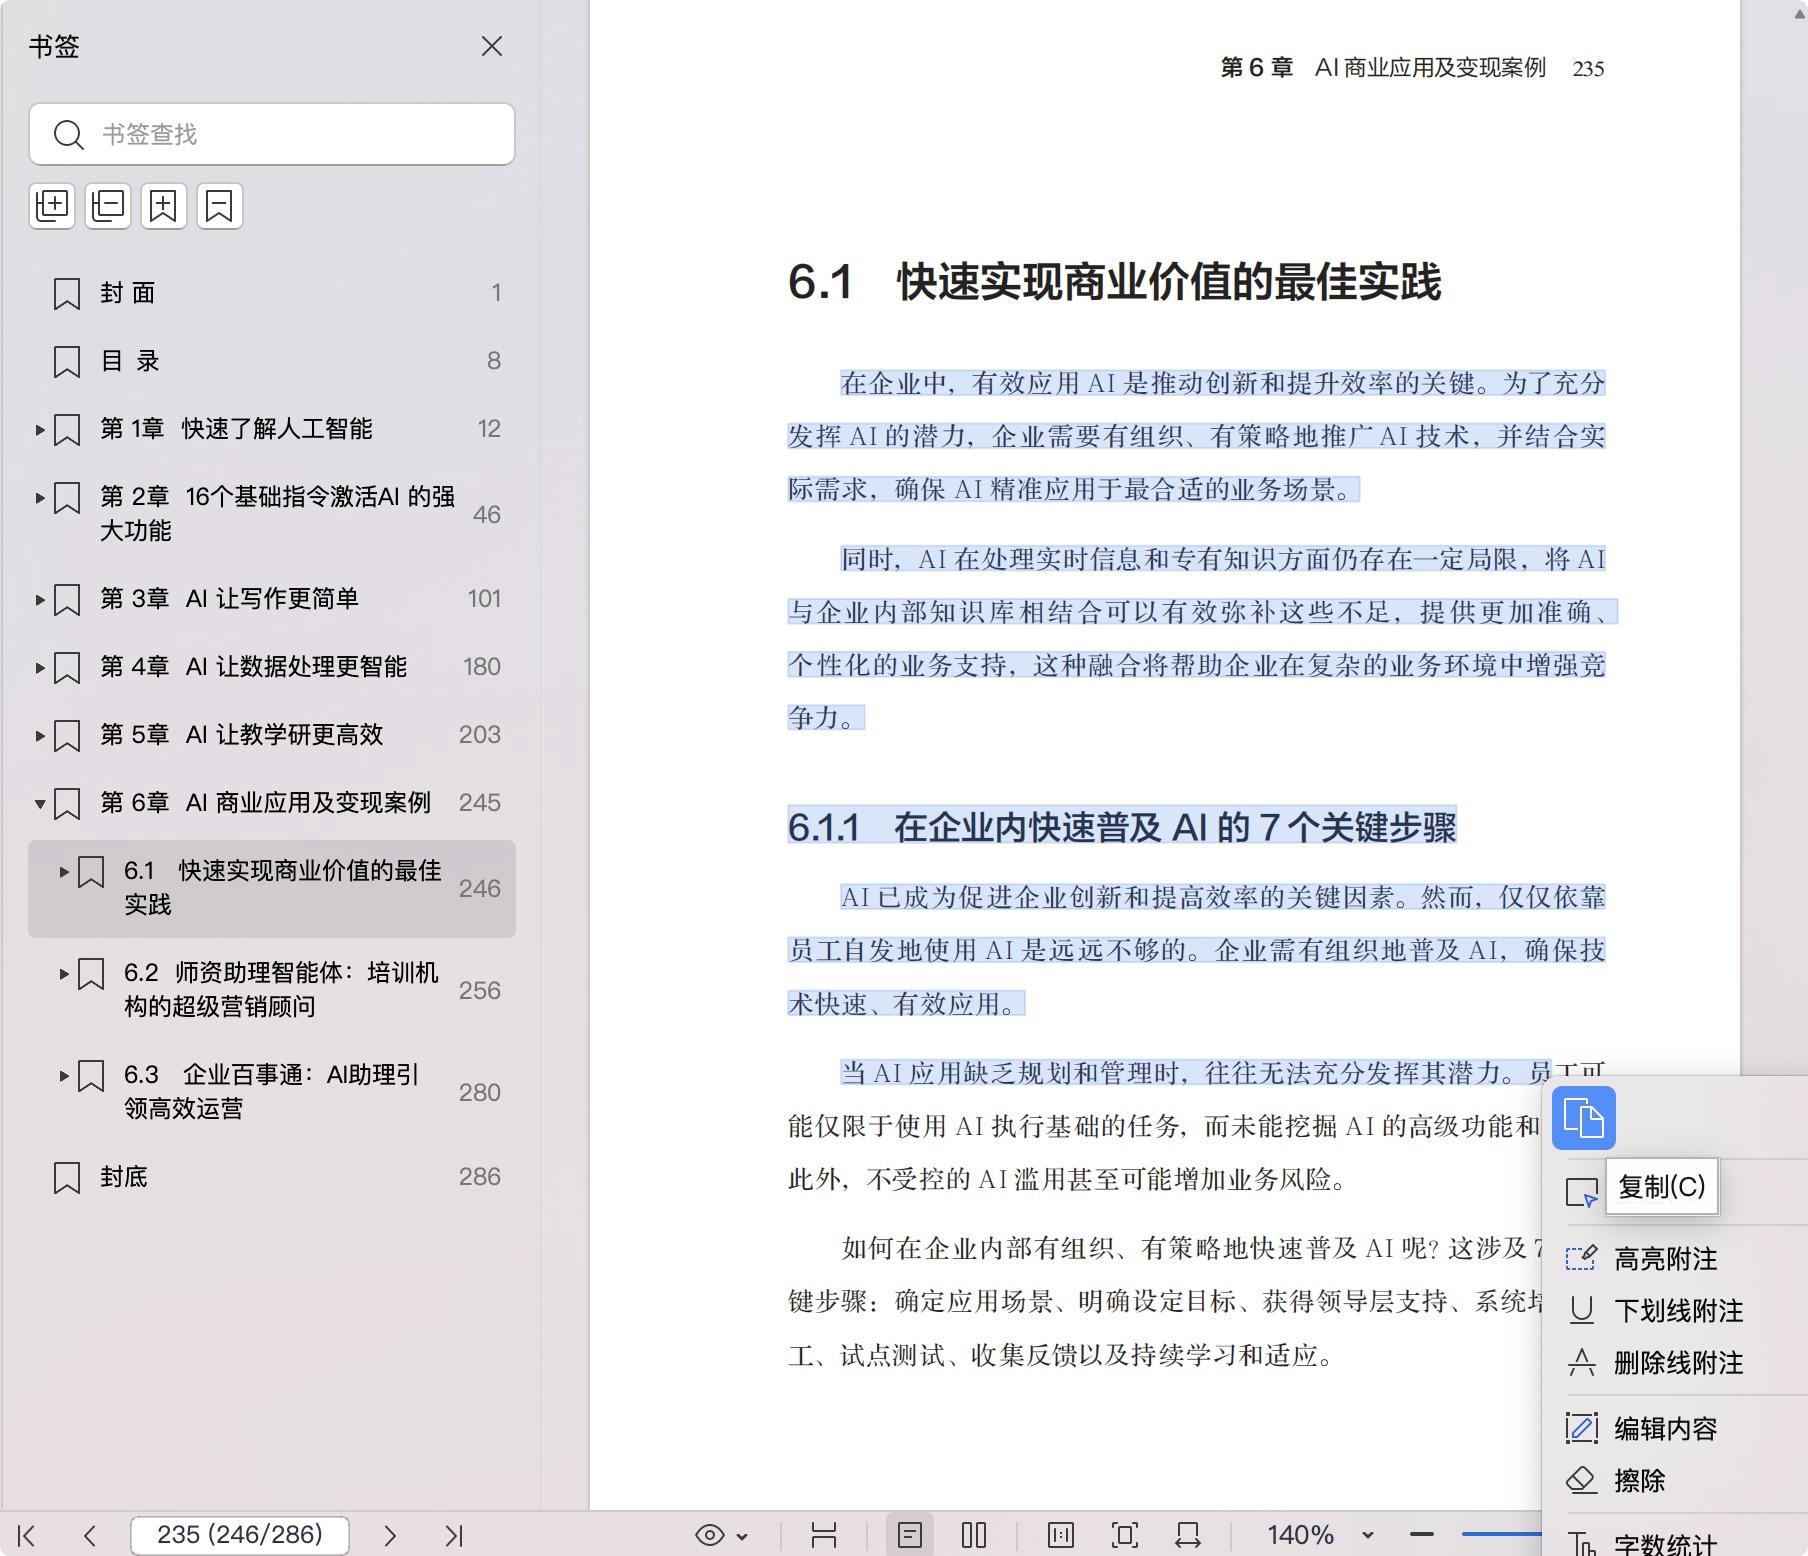
Task: Click the select-area icon in context menu
Action: point(1582,1192)
